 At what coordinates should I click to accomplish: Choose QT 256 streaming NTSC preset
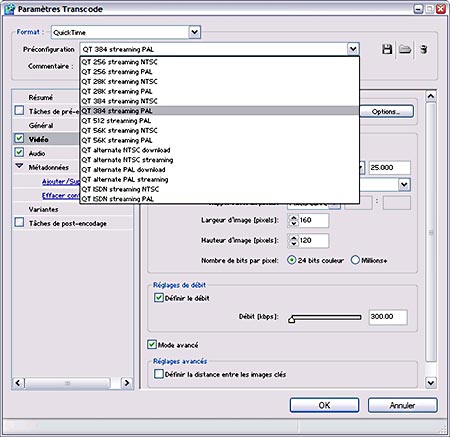tap(219, 62)
